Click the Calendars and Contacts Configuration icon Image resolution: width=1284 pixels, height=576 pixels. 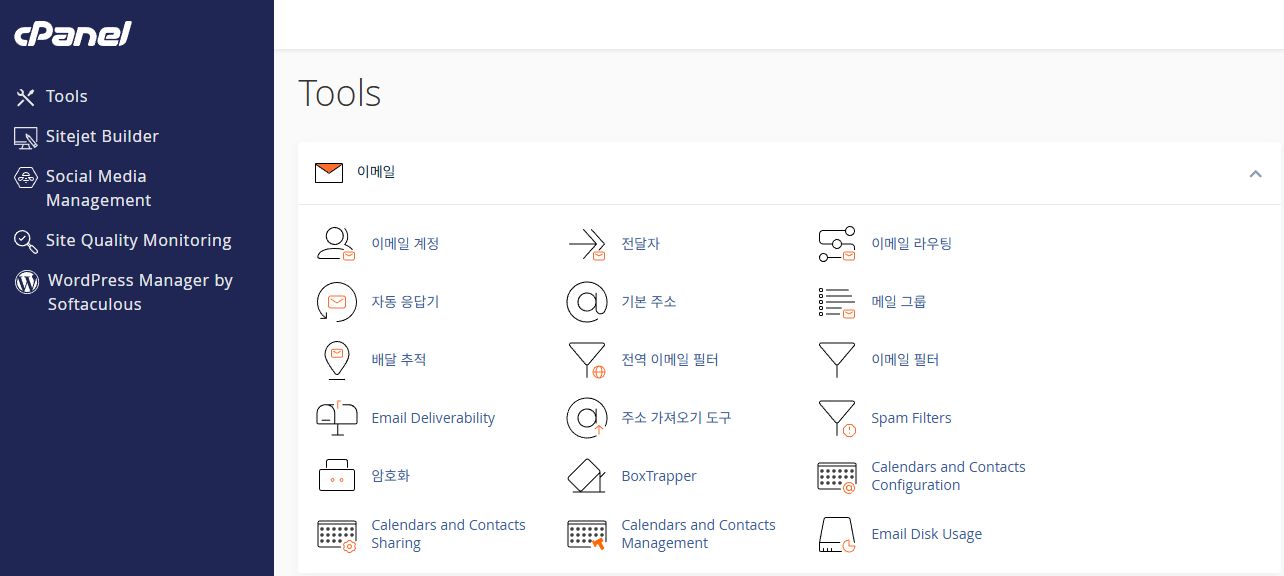837,477
